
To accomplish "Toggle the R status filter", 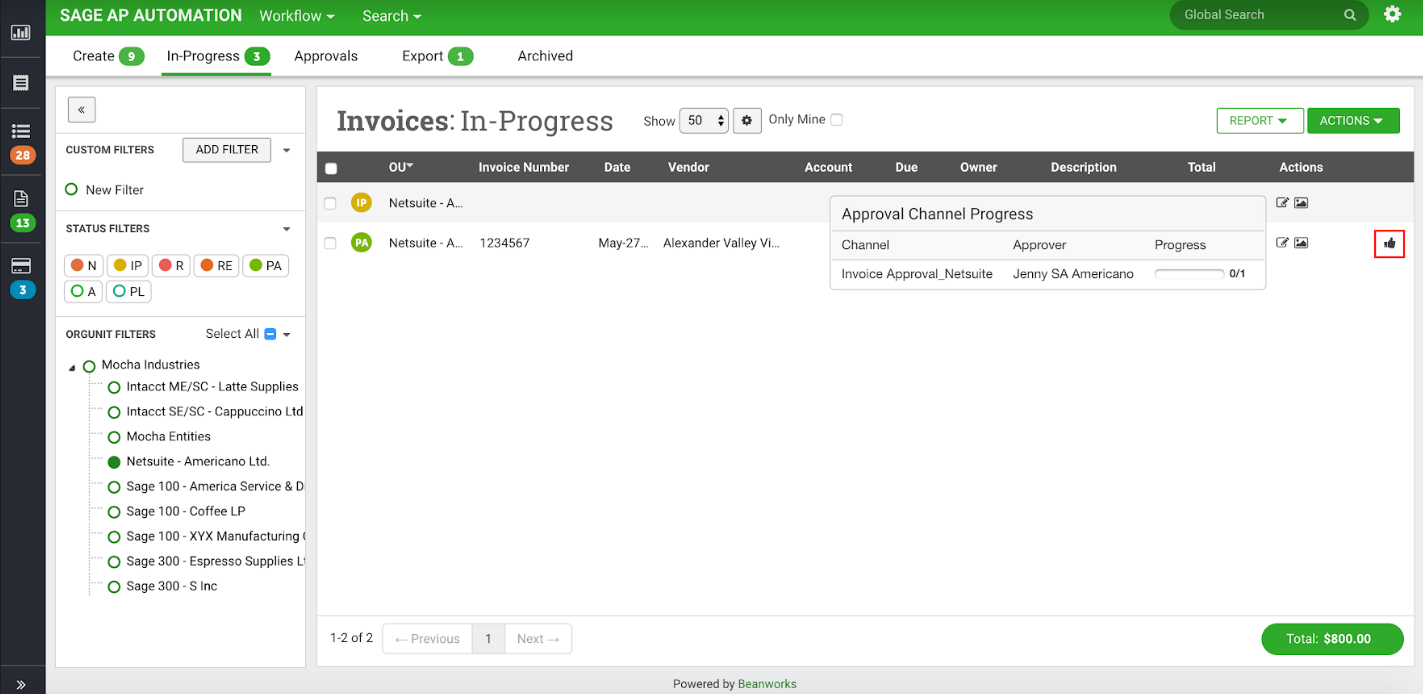I will pos(171,266).
